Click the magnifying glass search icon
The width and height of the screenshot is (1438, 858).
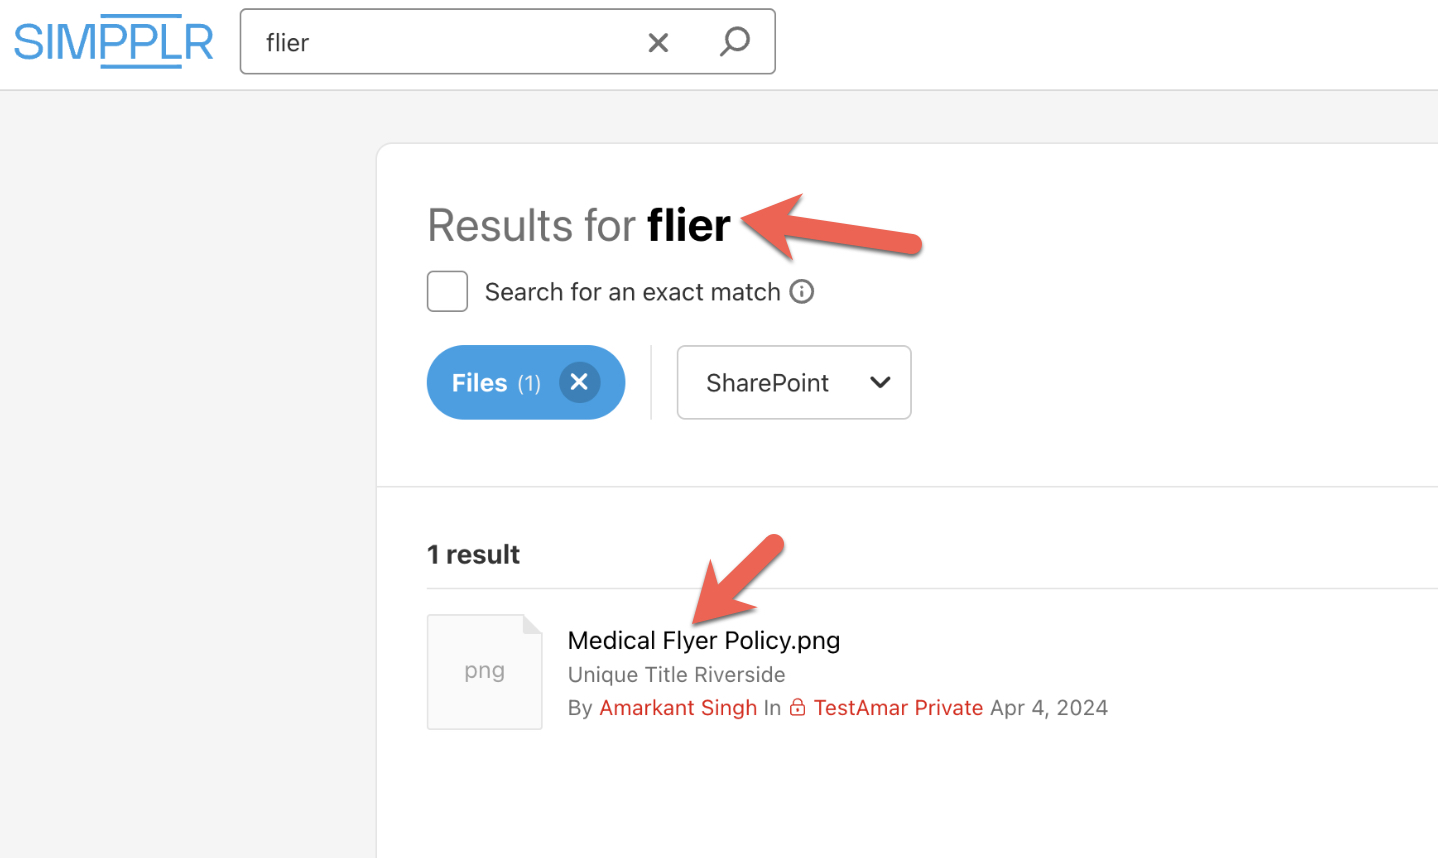click(735, 42)
